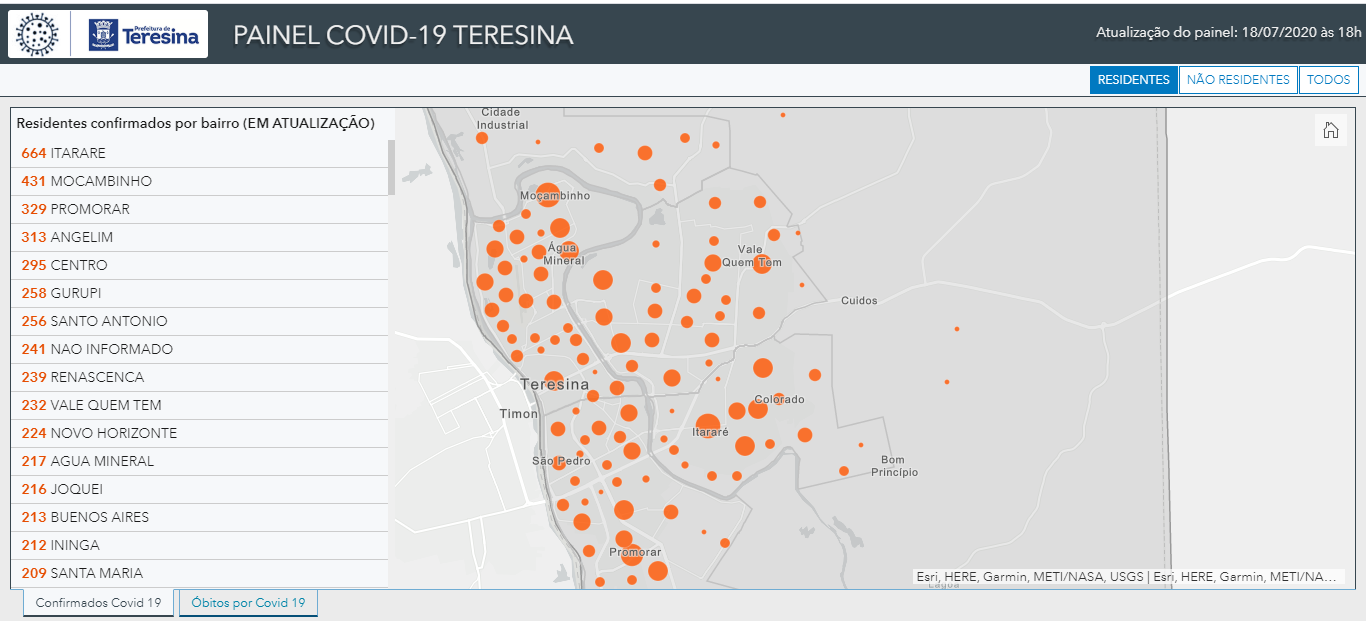The image size is (1366, 621).
Task: Click the Timon map label
Action: tap(519, 414)
